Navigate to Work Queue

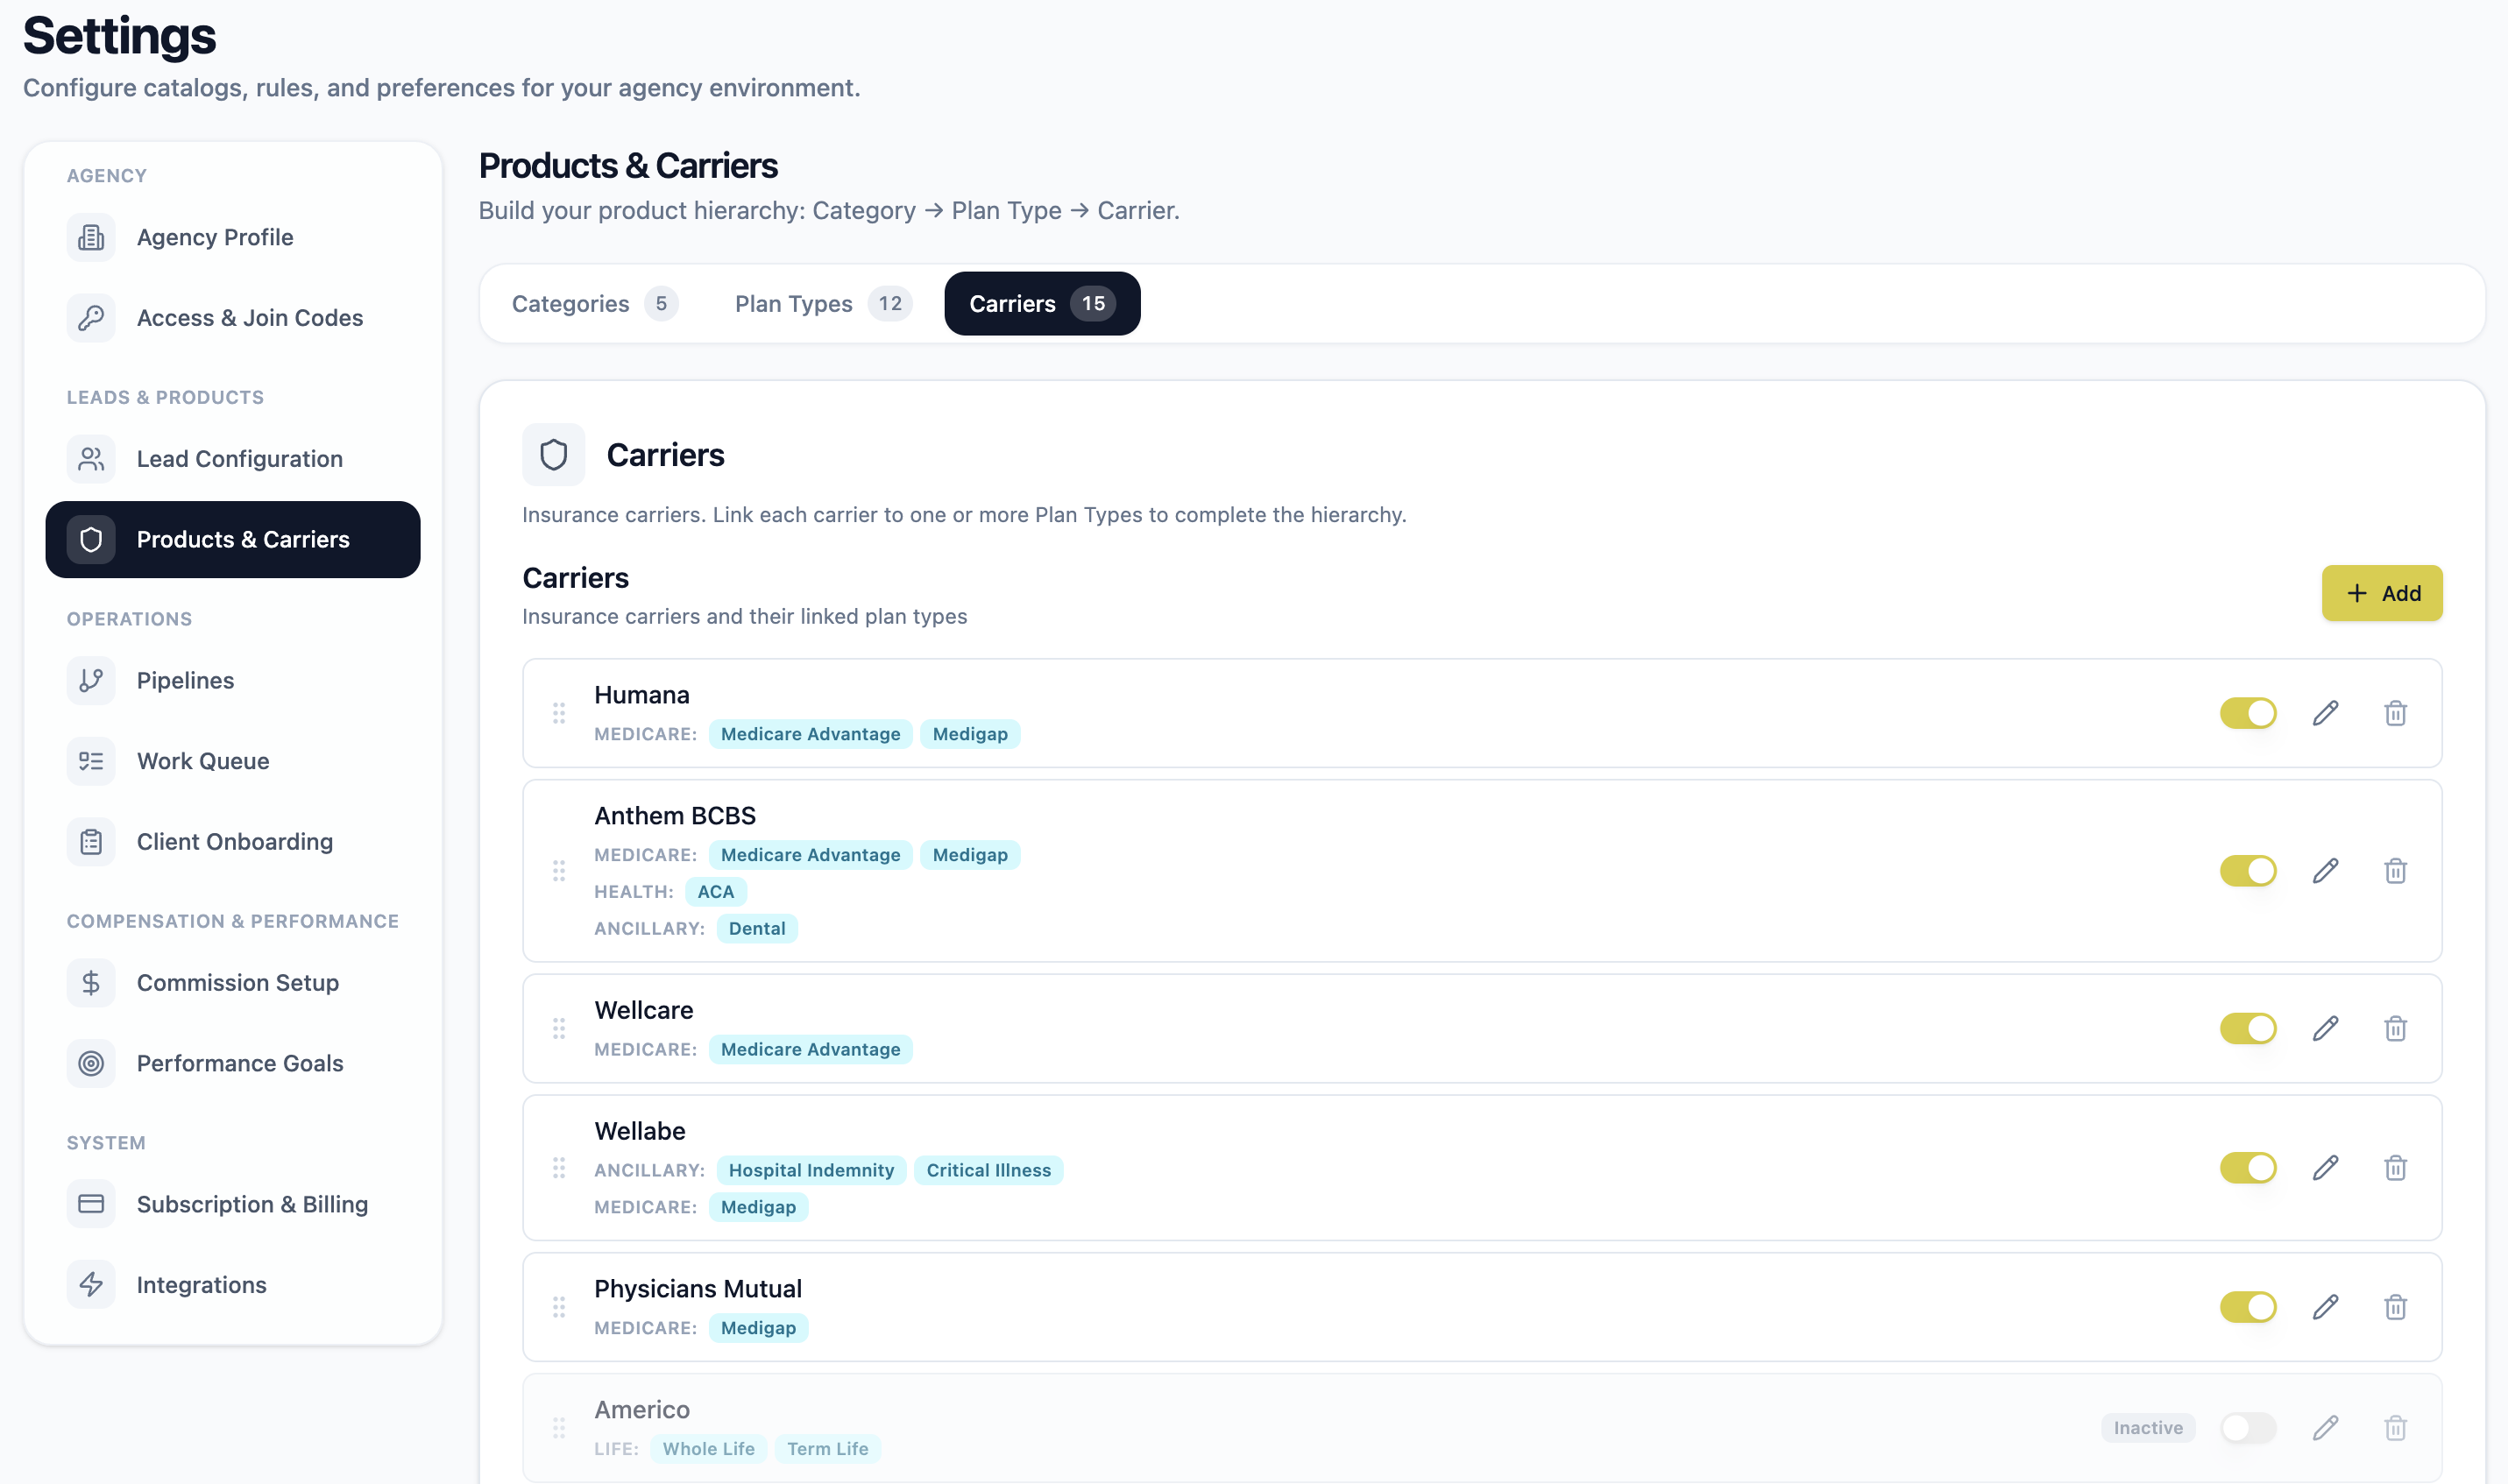point(233,761)
